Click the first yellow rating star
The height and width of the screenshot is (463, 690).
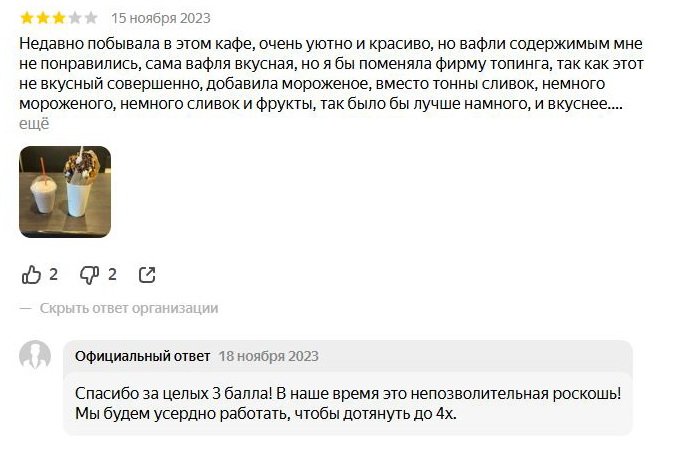[x=27, y=18]
